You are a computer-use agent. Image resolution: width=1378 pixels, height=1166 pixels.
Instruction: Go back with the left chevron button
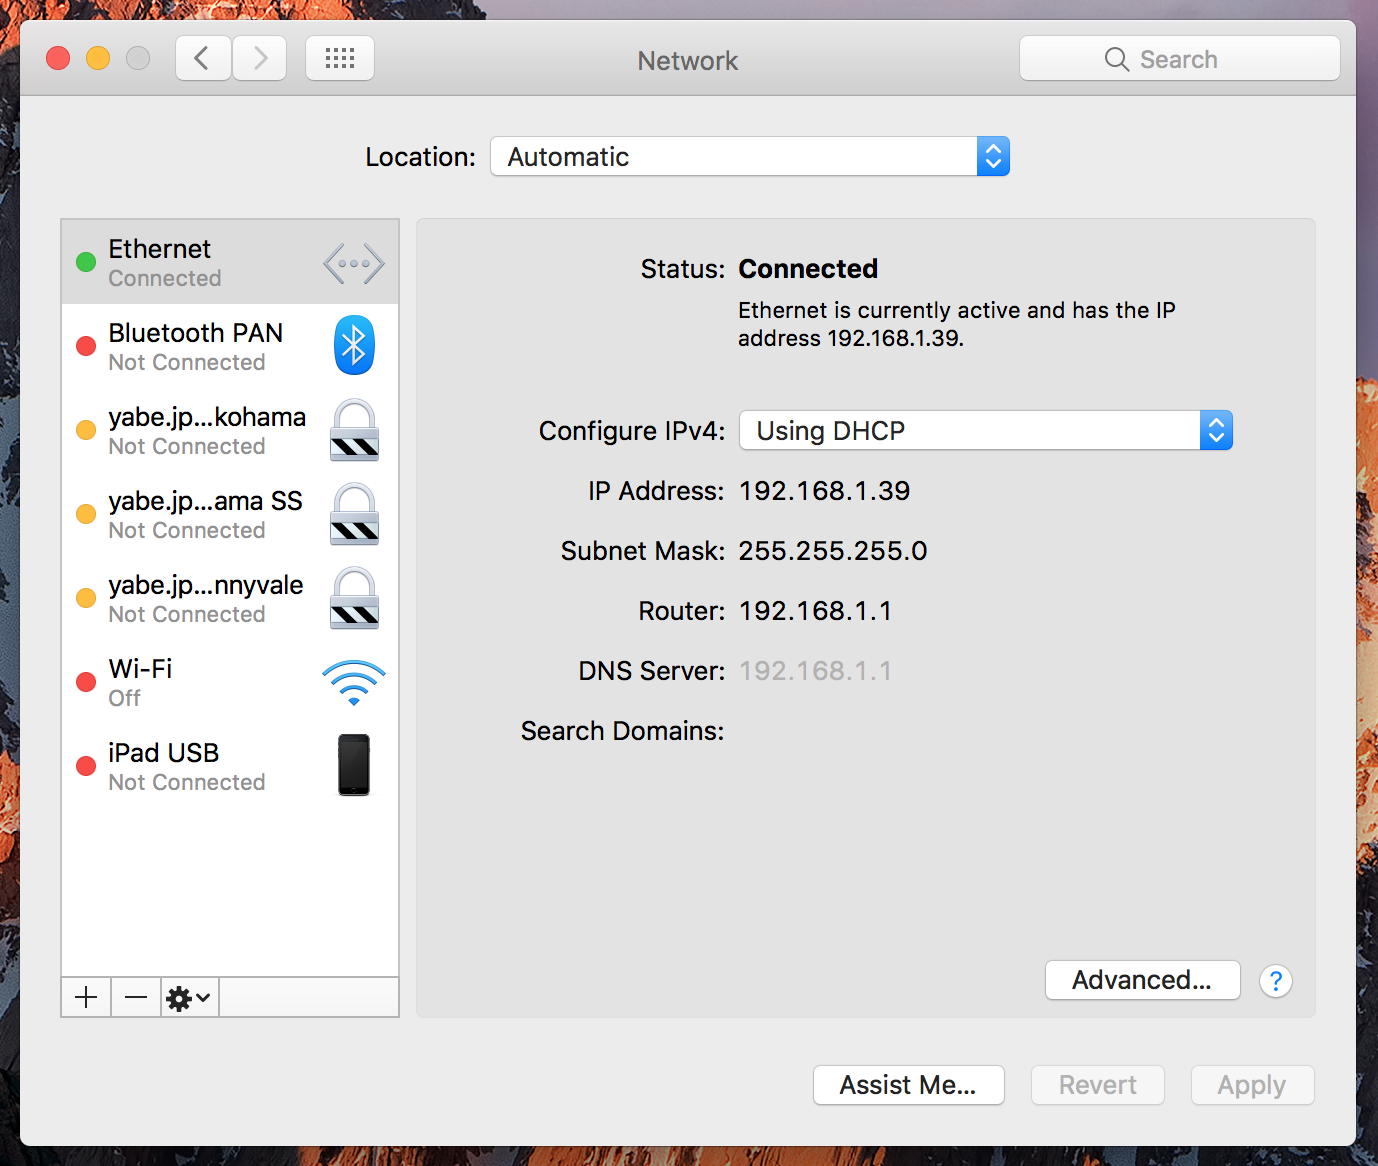tap(203, 58)
